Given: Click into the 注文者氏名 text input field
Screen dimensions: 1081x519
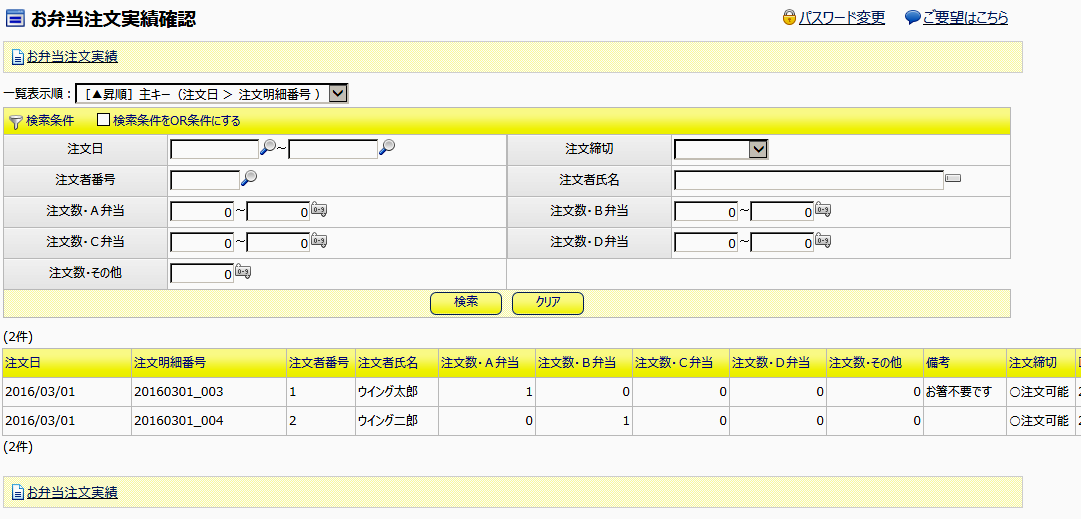Looking at the screenshot, I should pyautogui.click(x=808, y=180).
